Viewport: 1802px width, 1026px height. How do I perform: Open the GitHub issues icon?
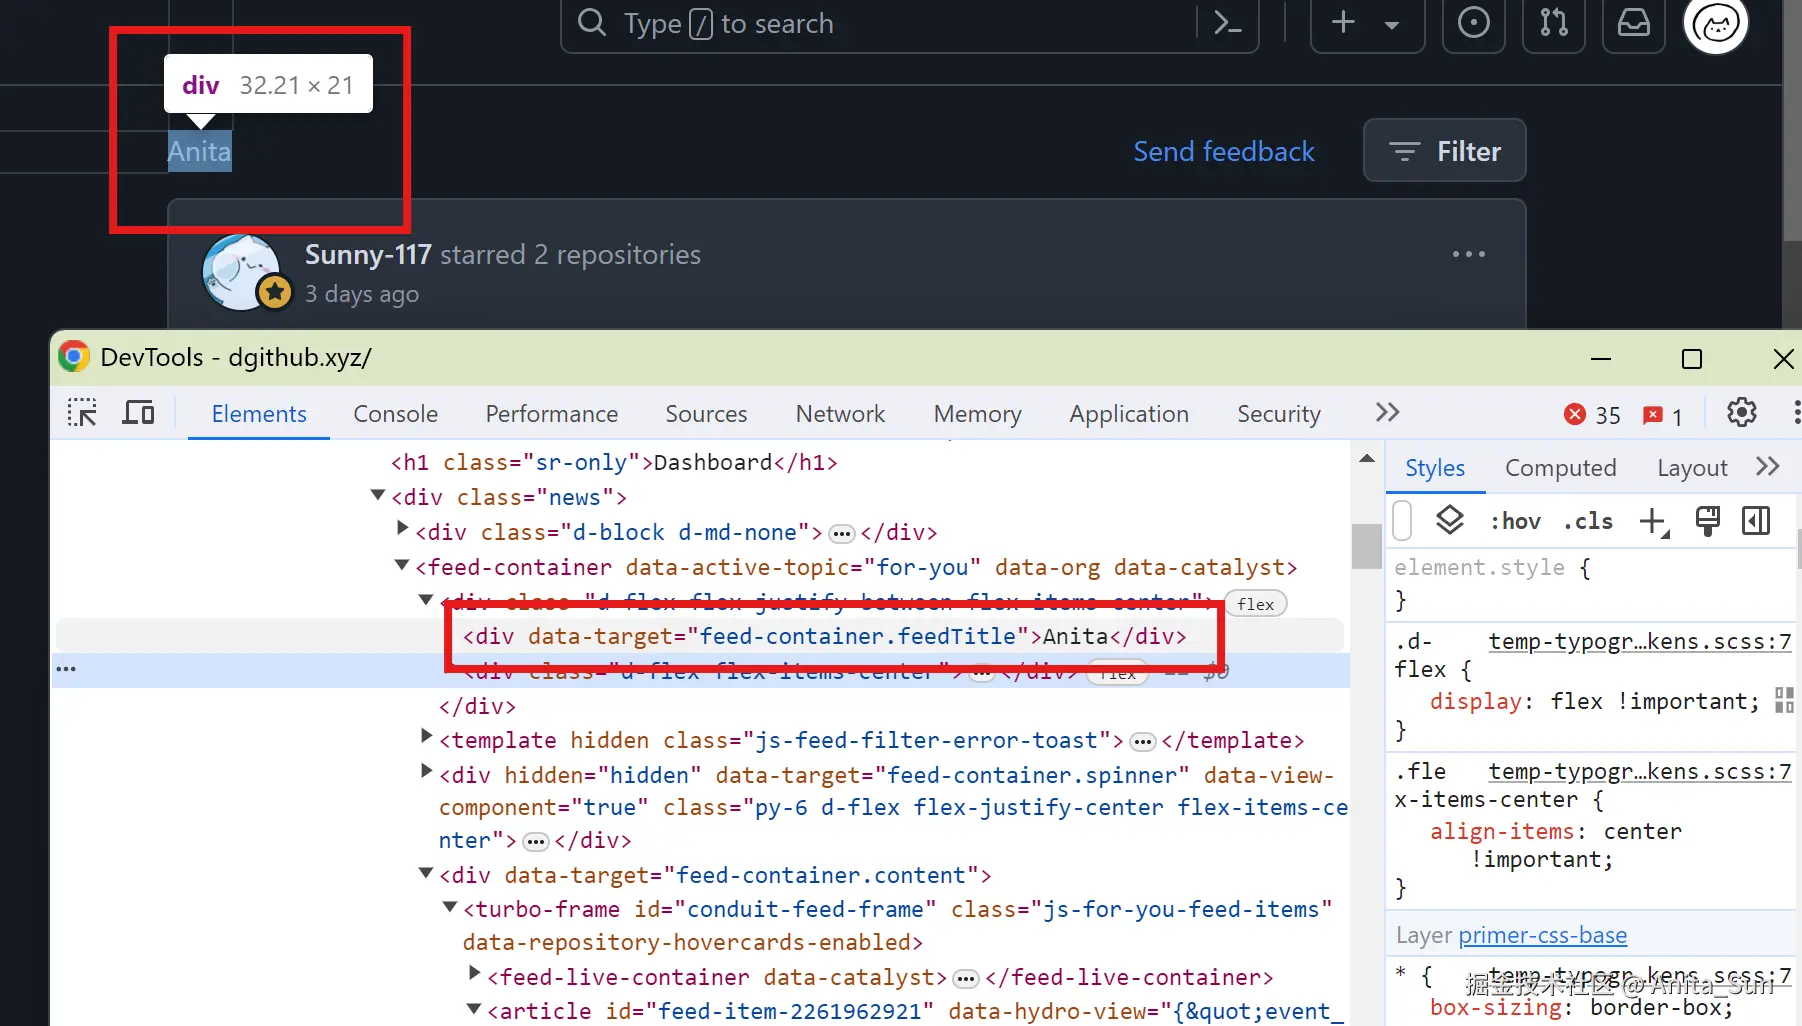(x=1473, y=22)
